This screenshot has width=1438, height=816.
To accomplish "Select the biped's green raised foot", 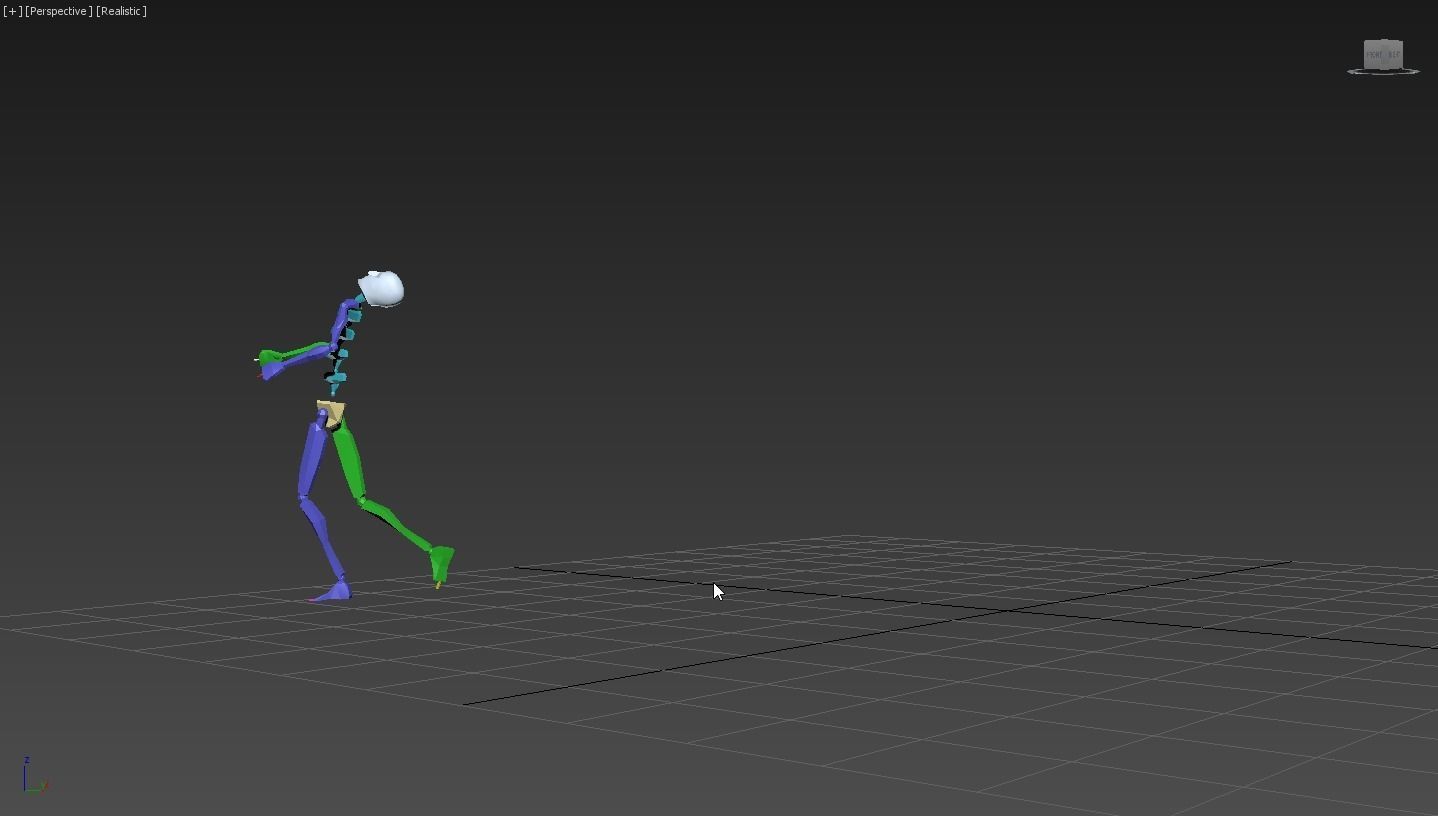I will click(x=442, y=563).
